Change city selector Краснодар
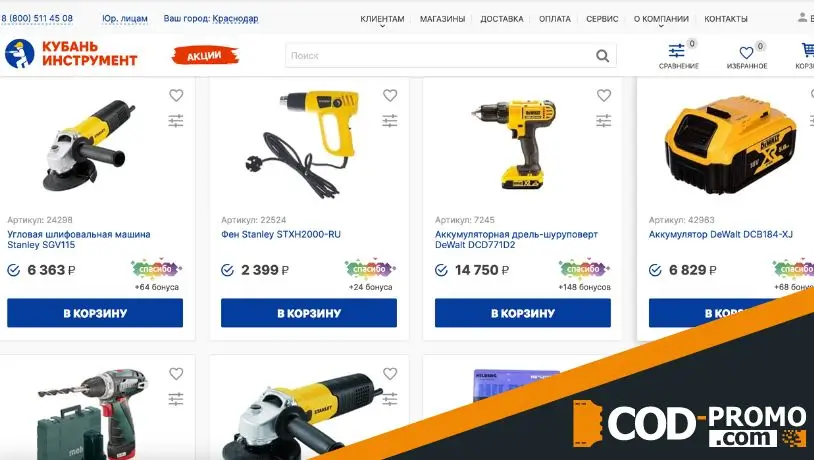Image resolution: width=814 pixels, height=460 pixels. [x=235, y=18]
